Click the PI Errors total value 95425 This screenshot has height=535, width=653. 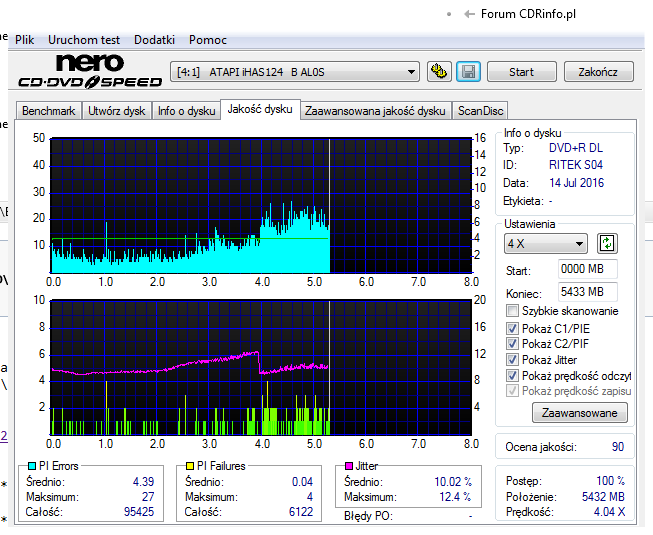tap(139, 511)
